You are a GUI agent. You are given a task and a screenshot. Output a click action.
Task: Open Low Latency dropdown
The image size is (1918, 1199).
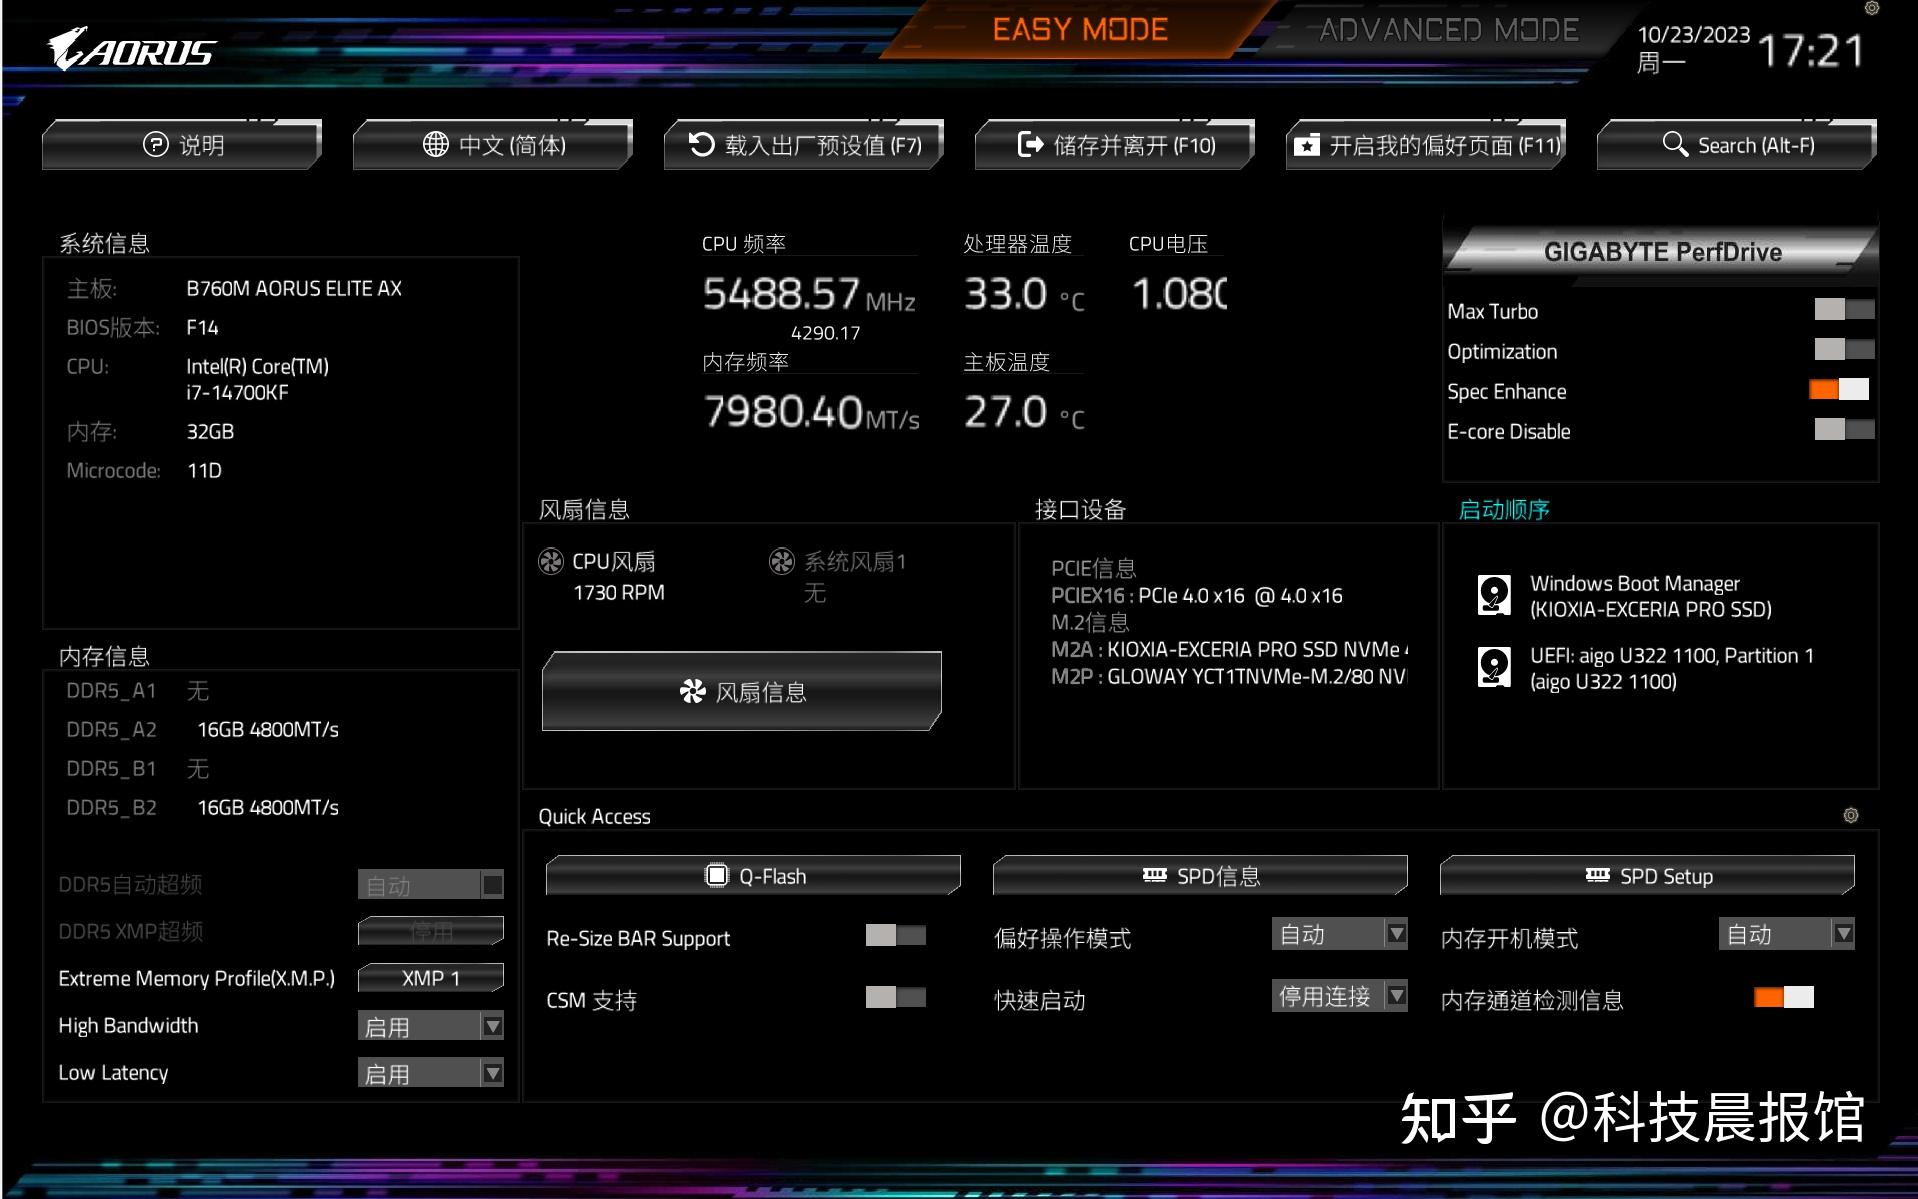(x=431, y=1073)
